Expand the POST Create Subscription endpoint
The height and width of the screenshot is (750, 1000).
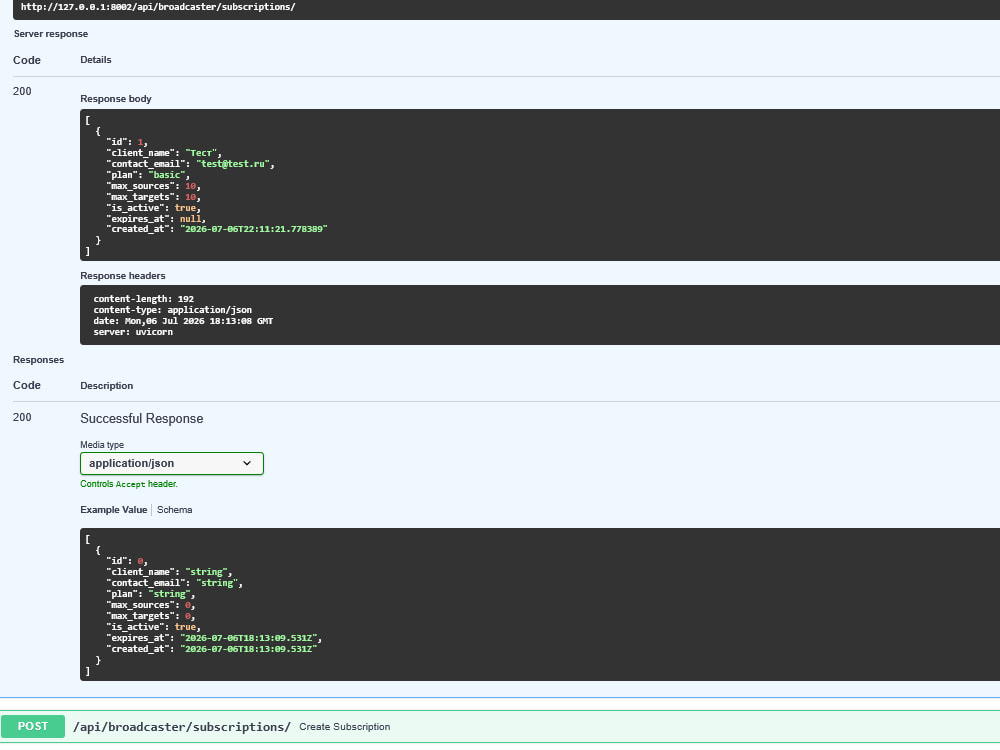coord(500,726)
